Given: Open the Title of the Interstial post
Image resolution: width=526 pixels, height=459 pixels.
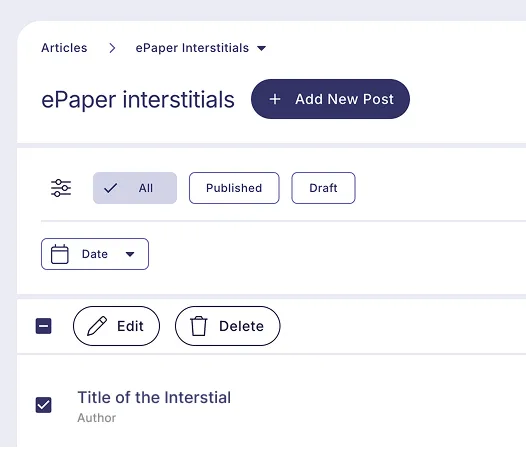Looking at the screenshot, I should (154, 398).
